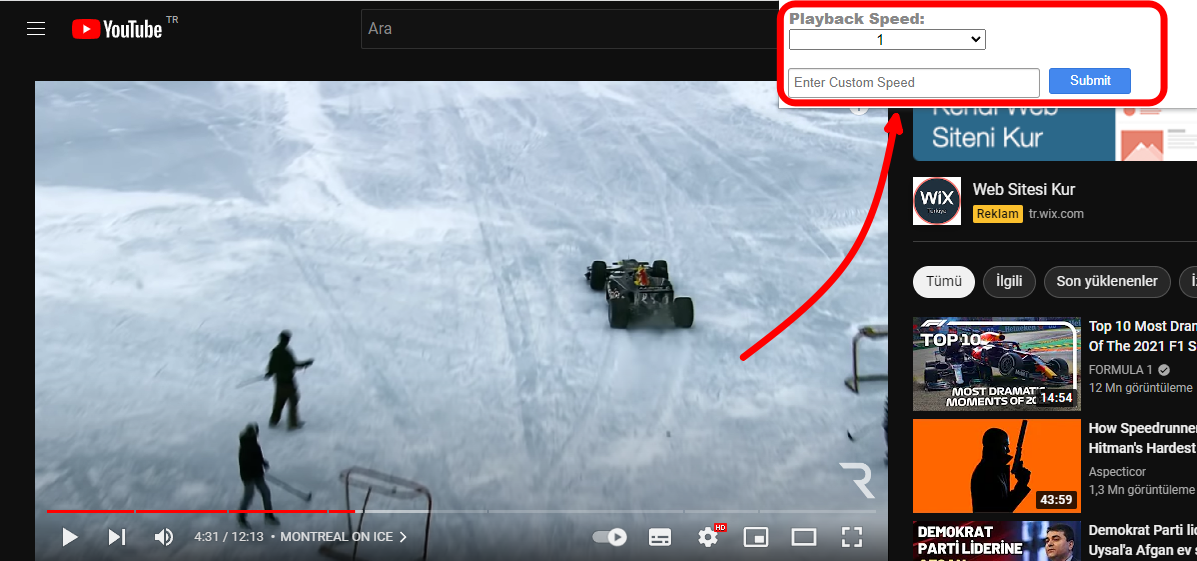Screen dimensions: 1197x561
Task: Open the Playback Speed dropdown
Action: [x=887, y=40]
